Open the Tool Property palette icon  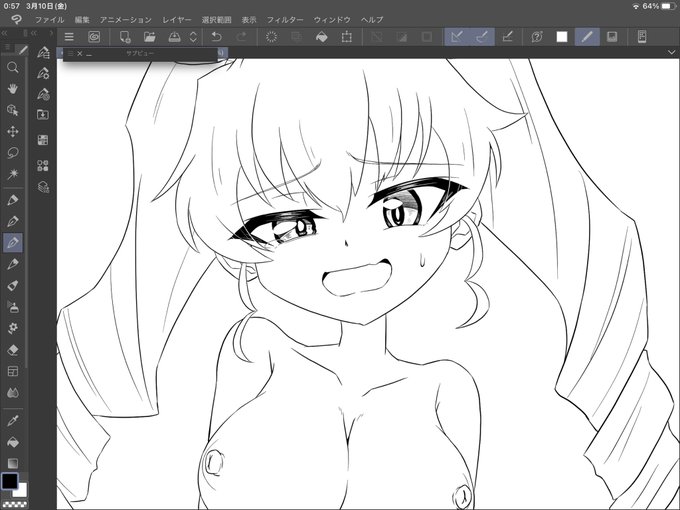point(43,73)
